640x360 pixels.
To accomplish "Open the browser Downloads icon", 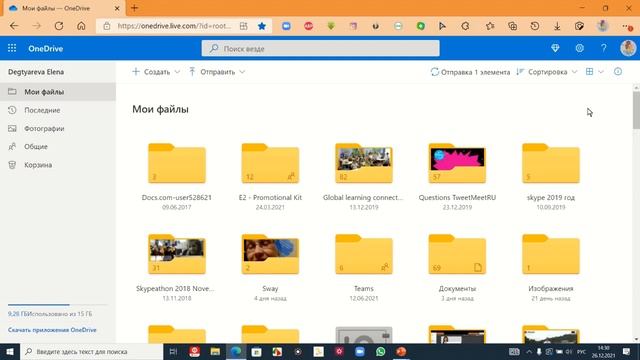I will pos(557,26).
